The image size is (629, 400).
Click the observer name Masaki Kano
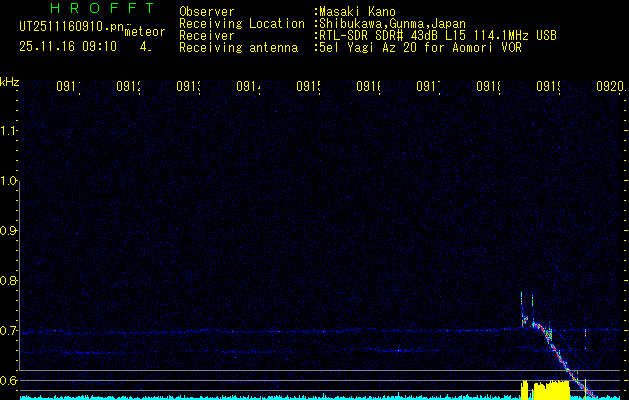(356, 11)
